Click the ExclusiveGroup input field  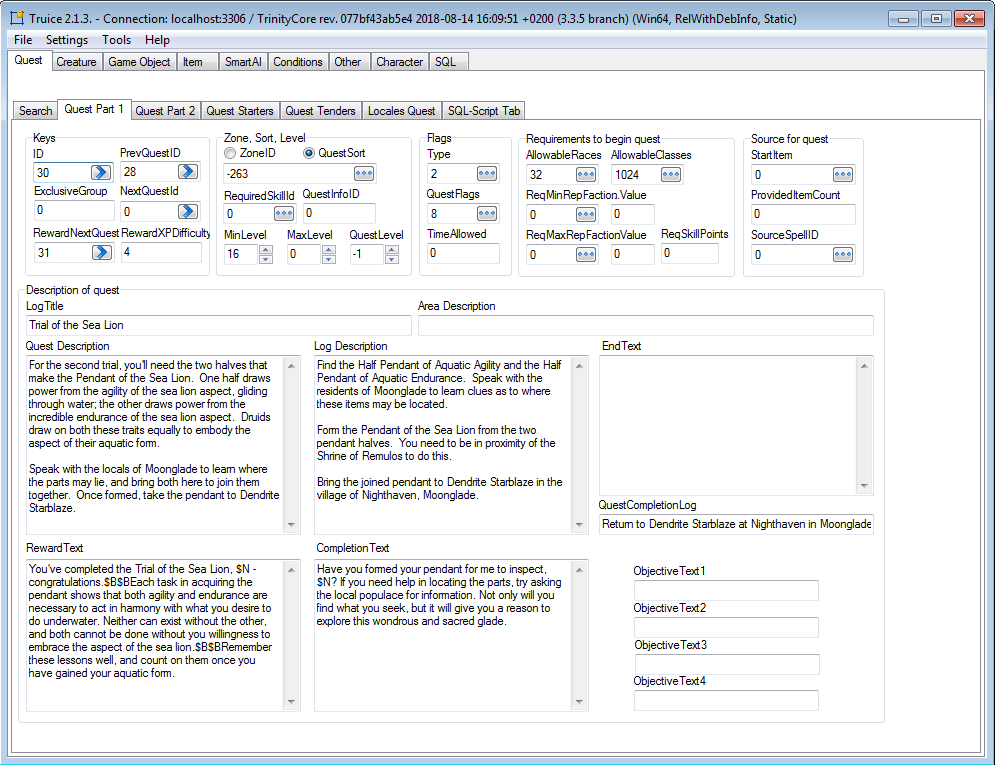click(x=74, y=210)
